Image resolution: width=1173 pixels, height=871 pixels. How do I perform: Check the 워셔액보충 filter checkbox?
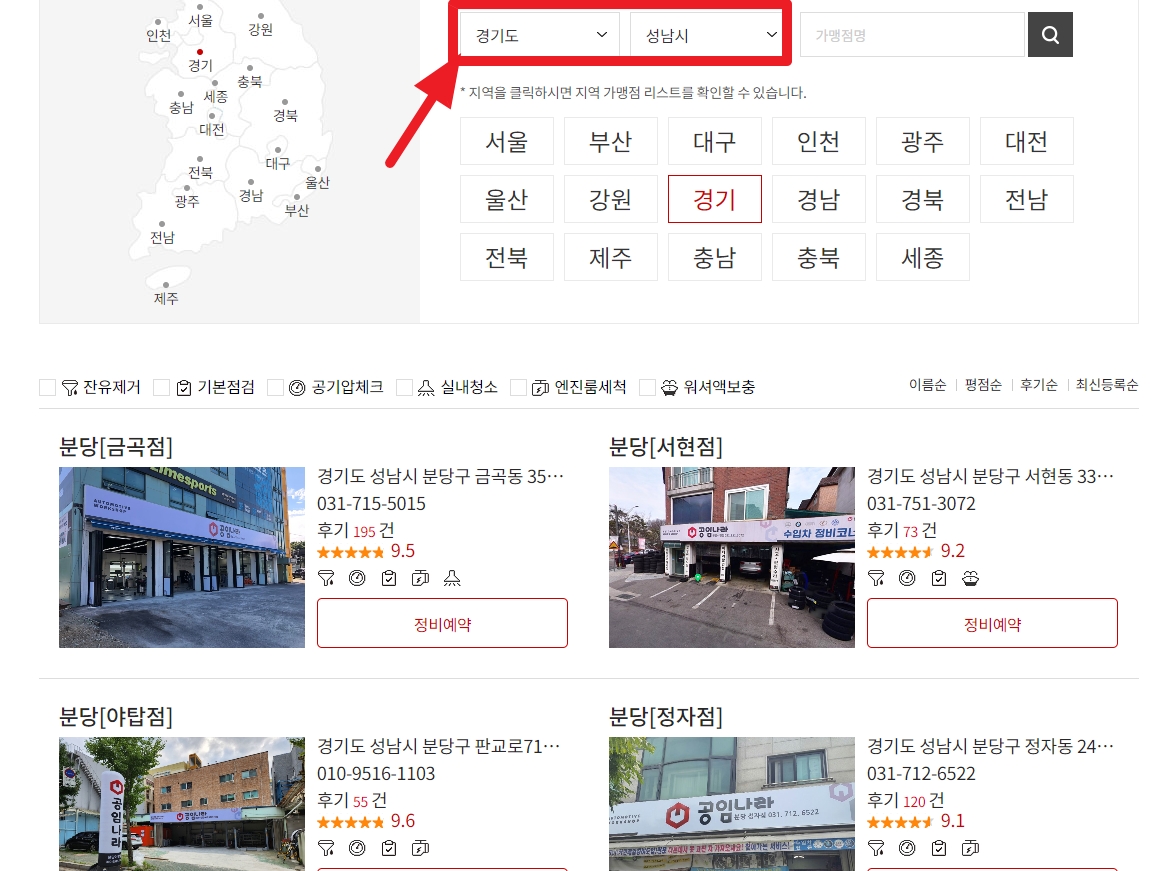(647, 387)
